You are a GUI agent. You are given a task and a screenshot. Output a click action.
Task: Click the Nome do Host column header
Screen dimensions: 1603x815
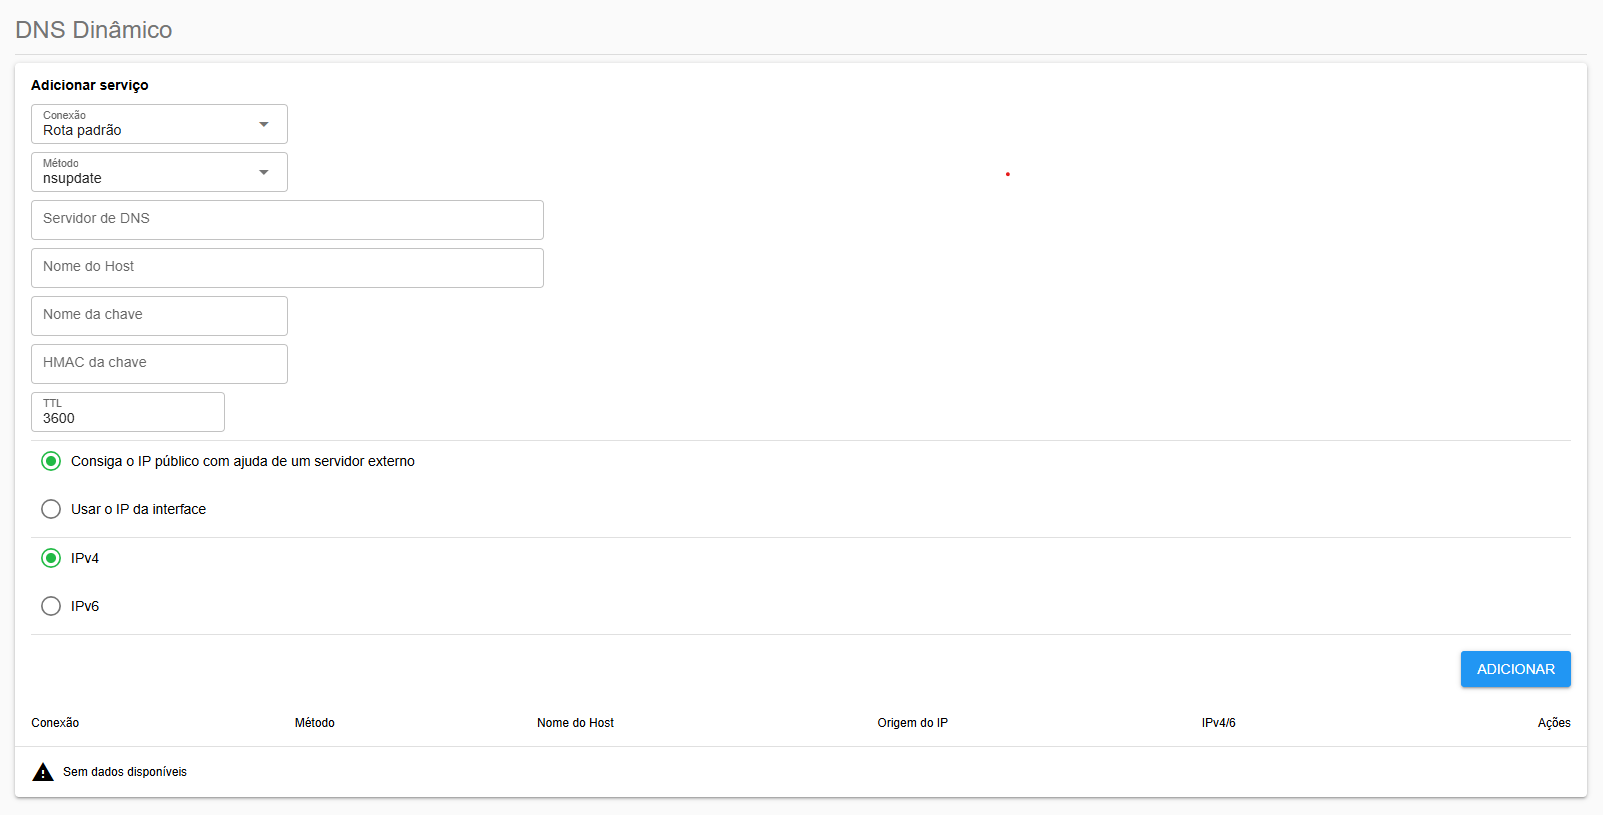575,723
